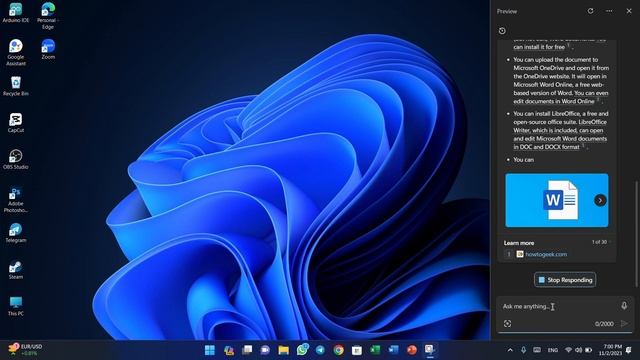Viewport: 640px width, 360px height.
Task: Click the add screenshot icon in Copilot input
Action: [507, 324]
